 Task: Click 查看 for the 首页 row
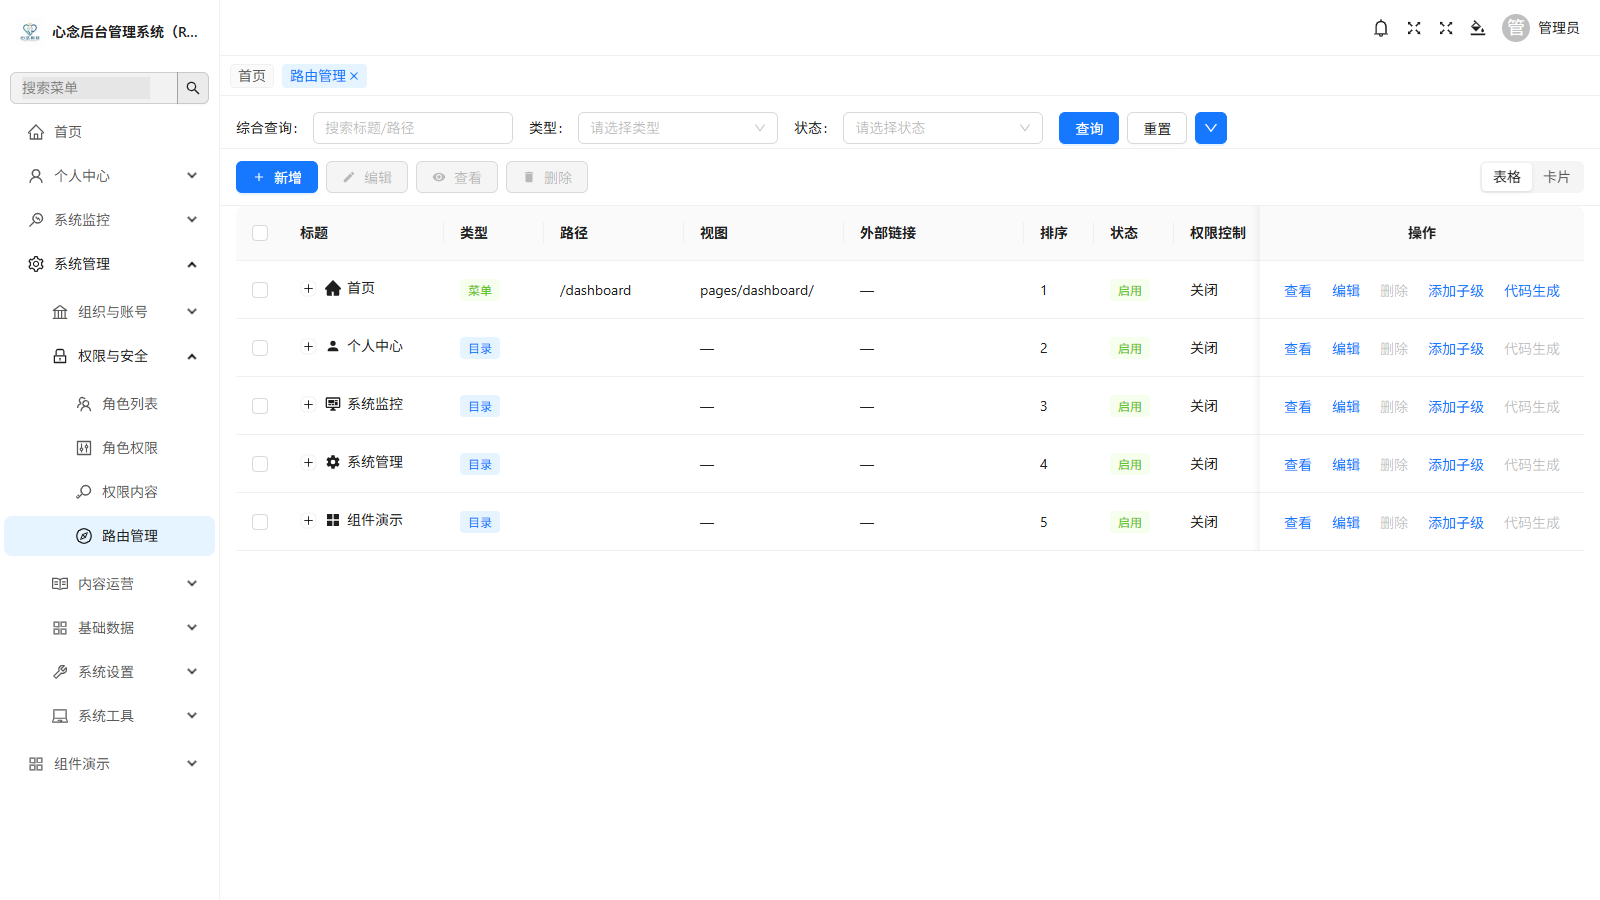coord(1298,291)
